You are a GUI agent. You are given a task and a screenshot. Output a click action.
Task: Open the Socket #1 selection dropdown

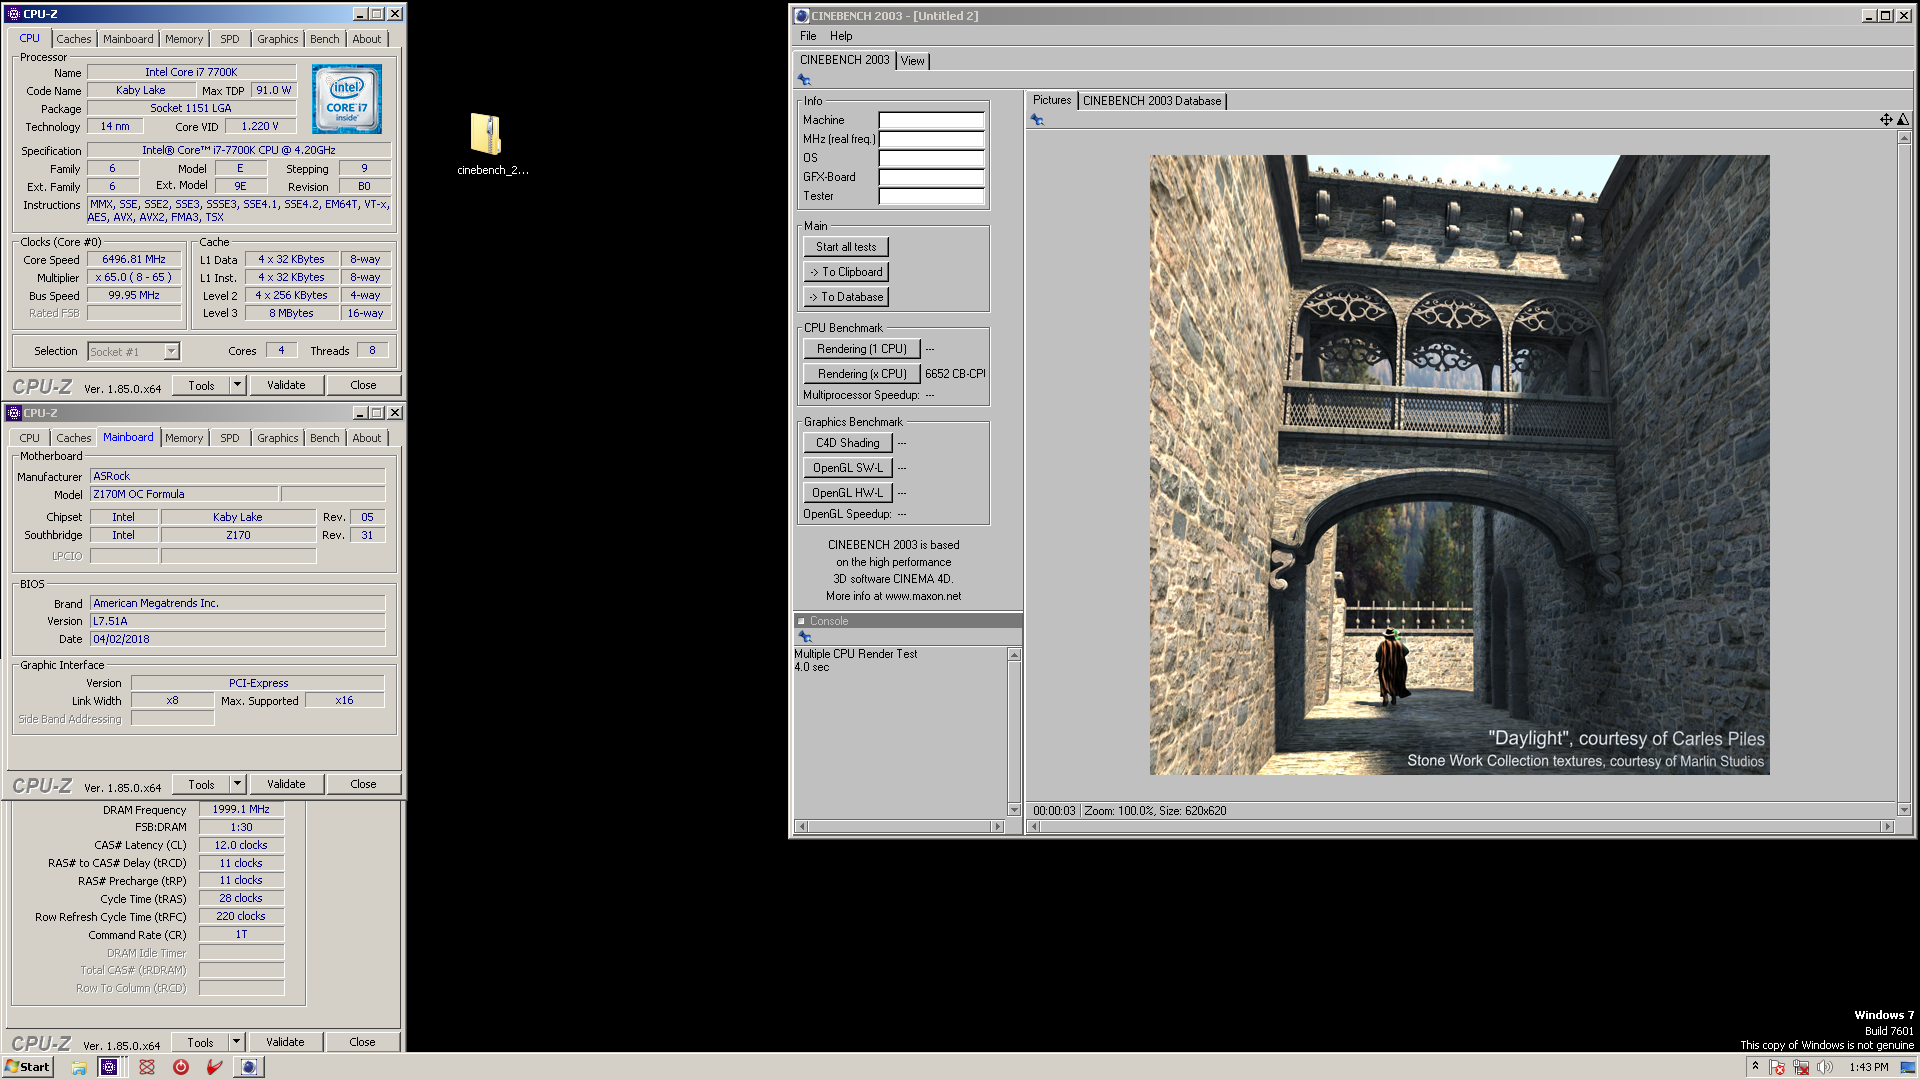pos(171,351)
